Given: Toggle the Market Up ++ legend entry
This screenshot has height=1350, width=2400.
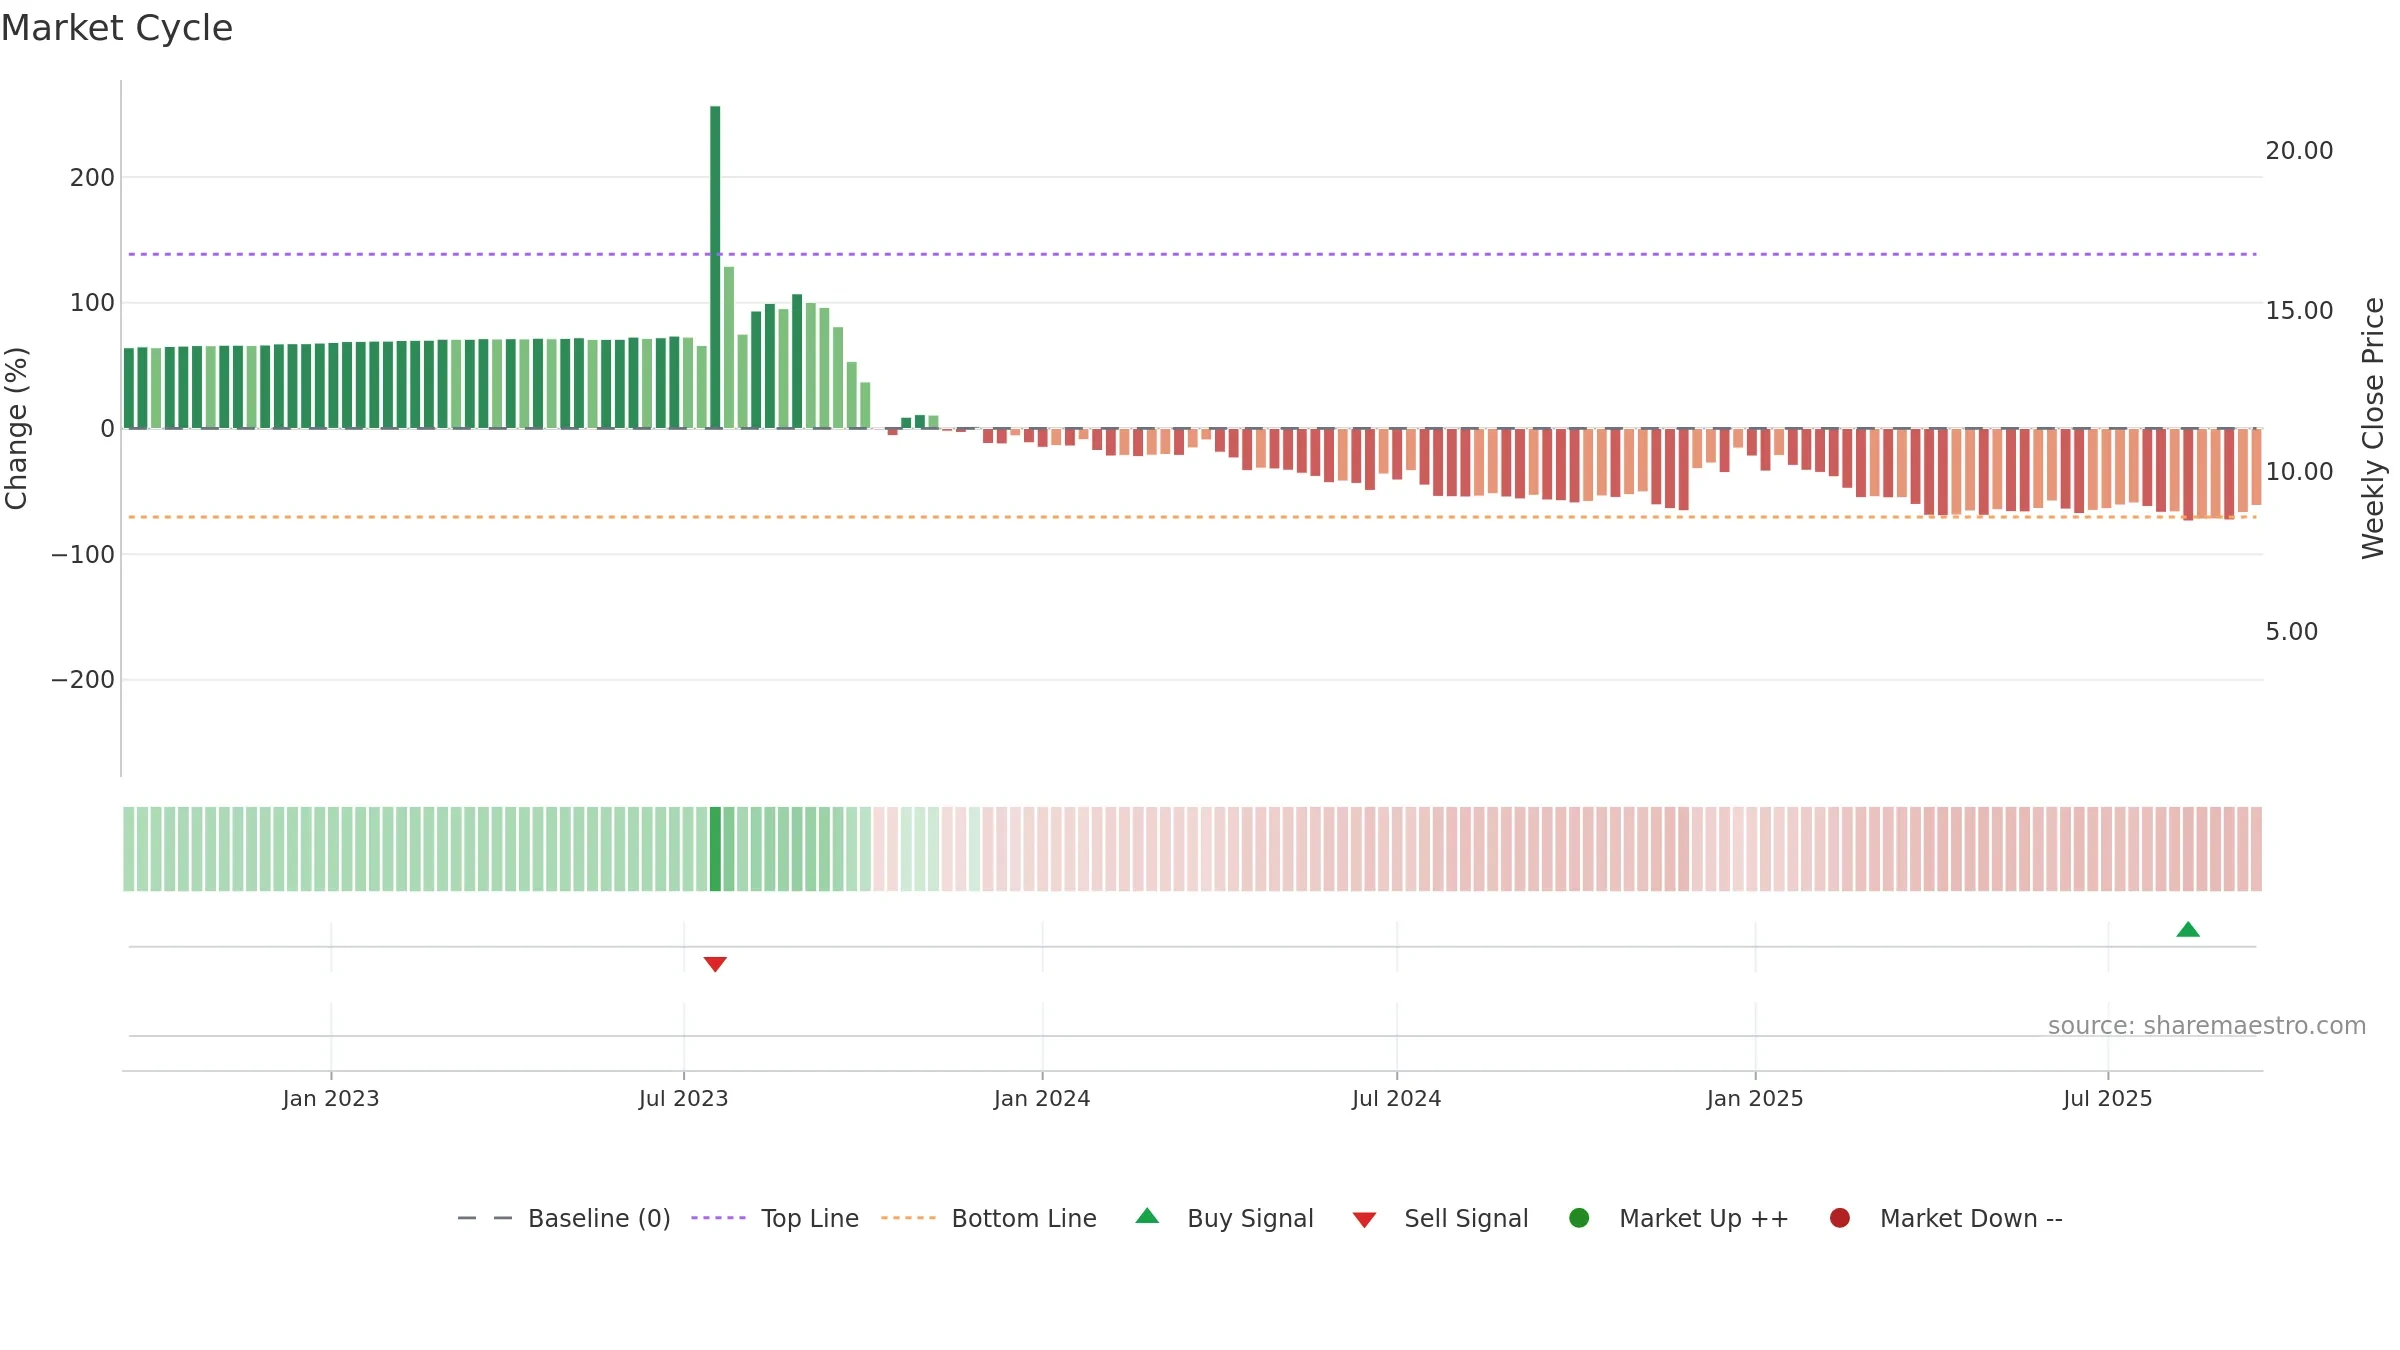Looking at the screenshot, I should 1679,1218.
